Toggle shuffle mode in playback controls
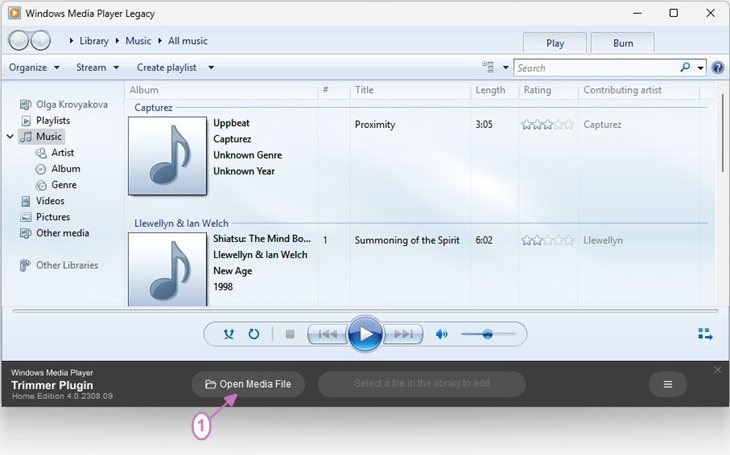 coord(229,334)
